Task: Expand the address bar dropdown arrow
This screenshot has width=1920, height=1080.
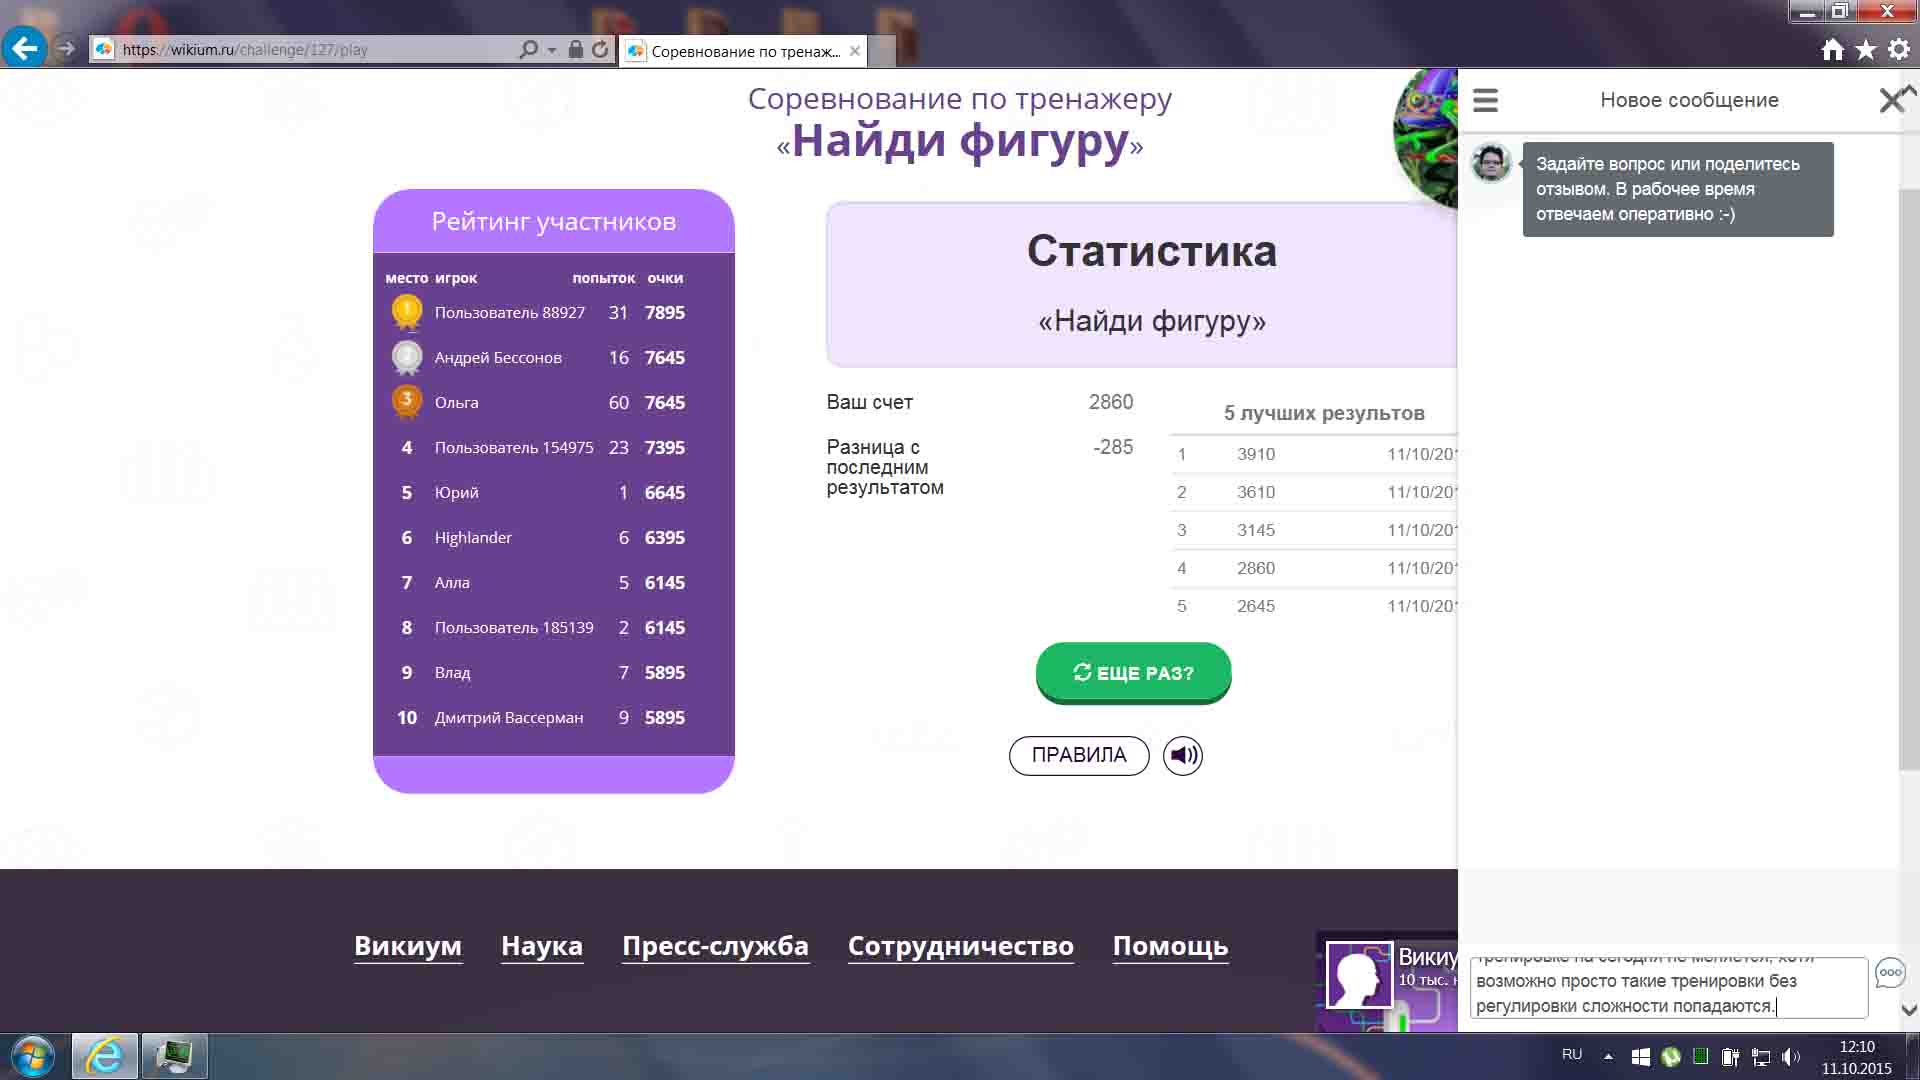Action: 552,50
